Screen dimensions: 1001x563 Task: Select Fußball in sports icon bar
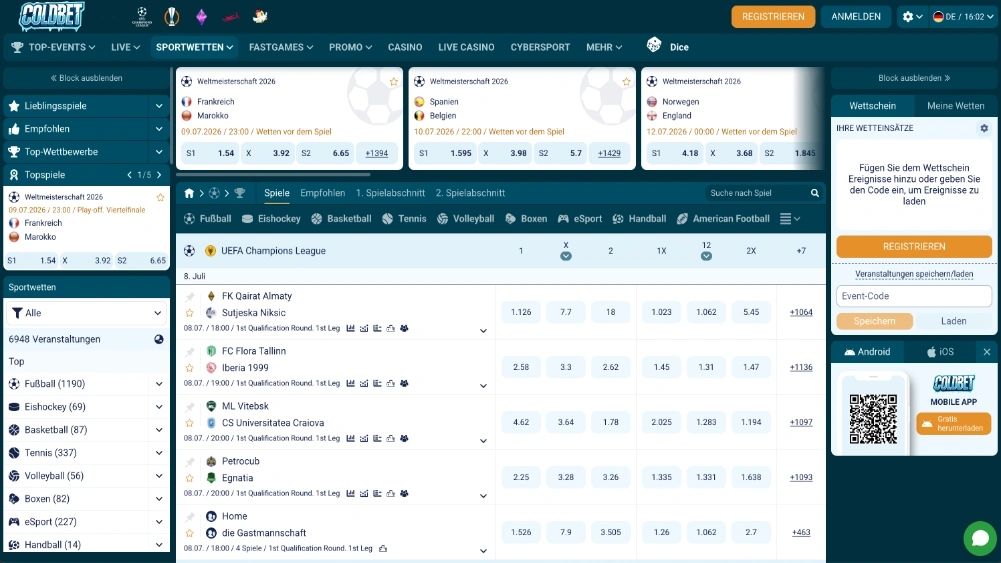click(207, 218)
